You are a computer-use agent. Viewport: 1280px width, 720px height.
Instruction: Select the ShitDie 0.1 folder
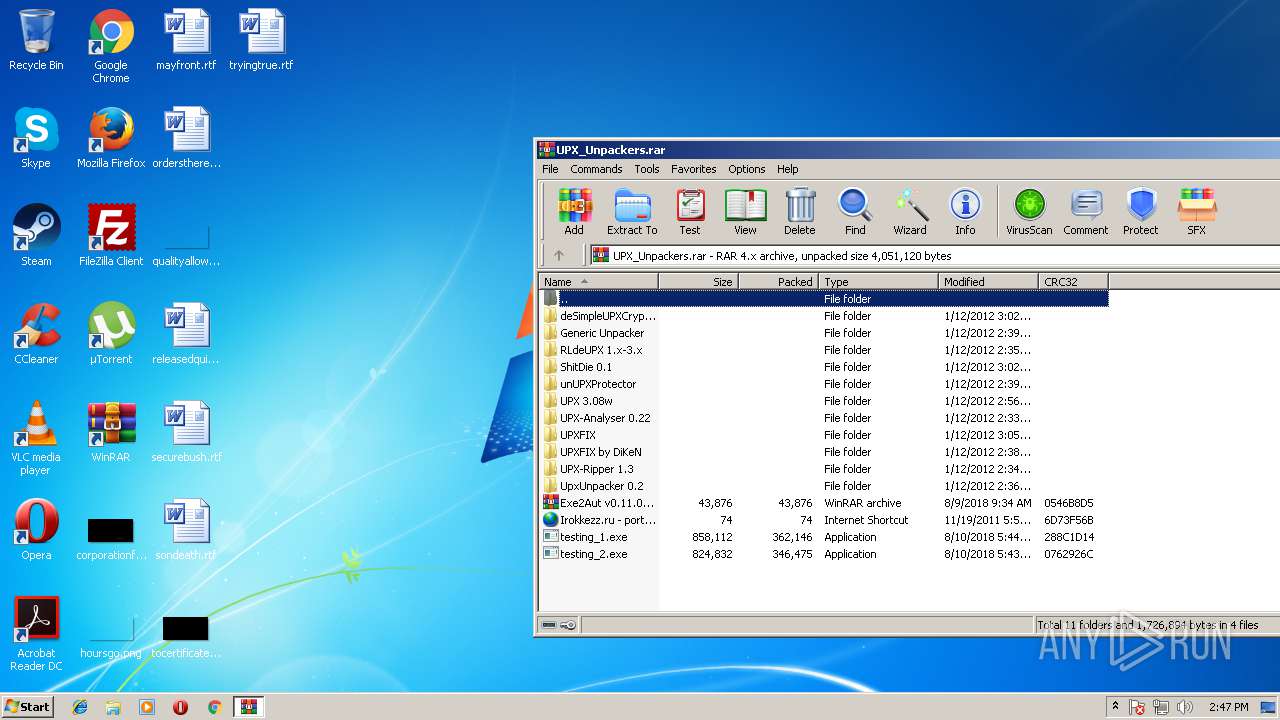pos(824,367)
